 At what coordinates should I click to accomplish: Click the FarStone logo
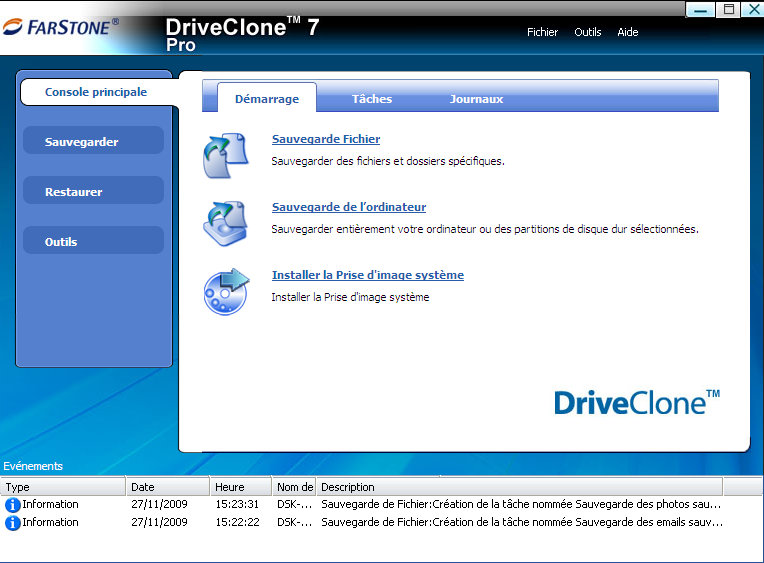pos(61,27)
